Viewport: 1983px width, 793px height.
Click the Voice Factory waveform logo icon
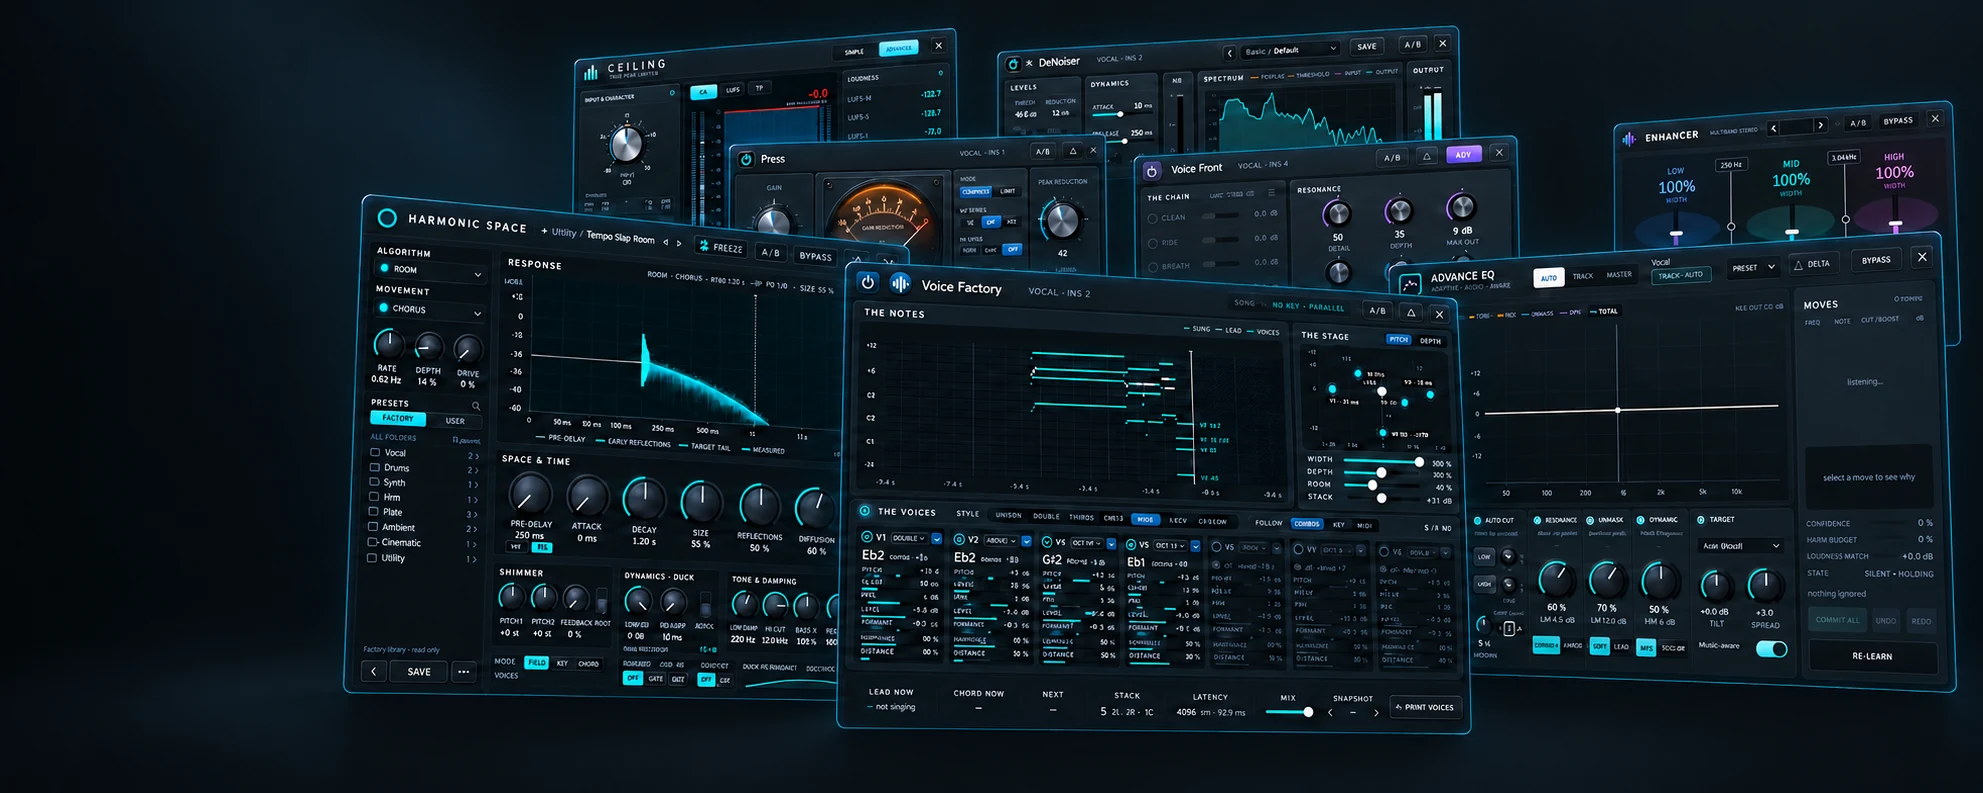point(900,284)
